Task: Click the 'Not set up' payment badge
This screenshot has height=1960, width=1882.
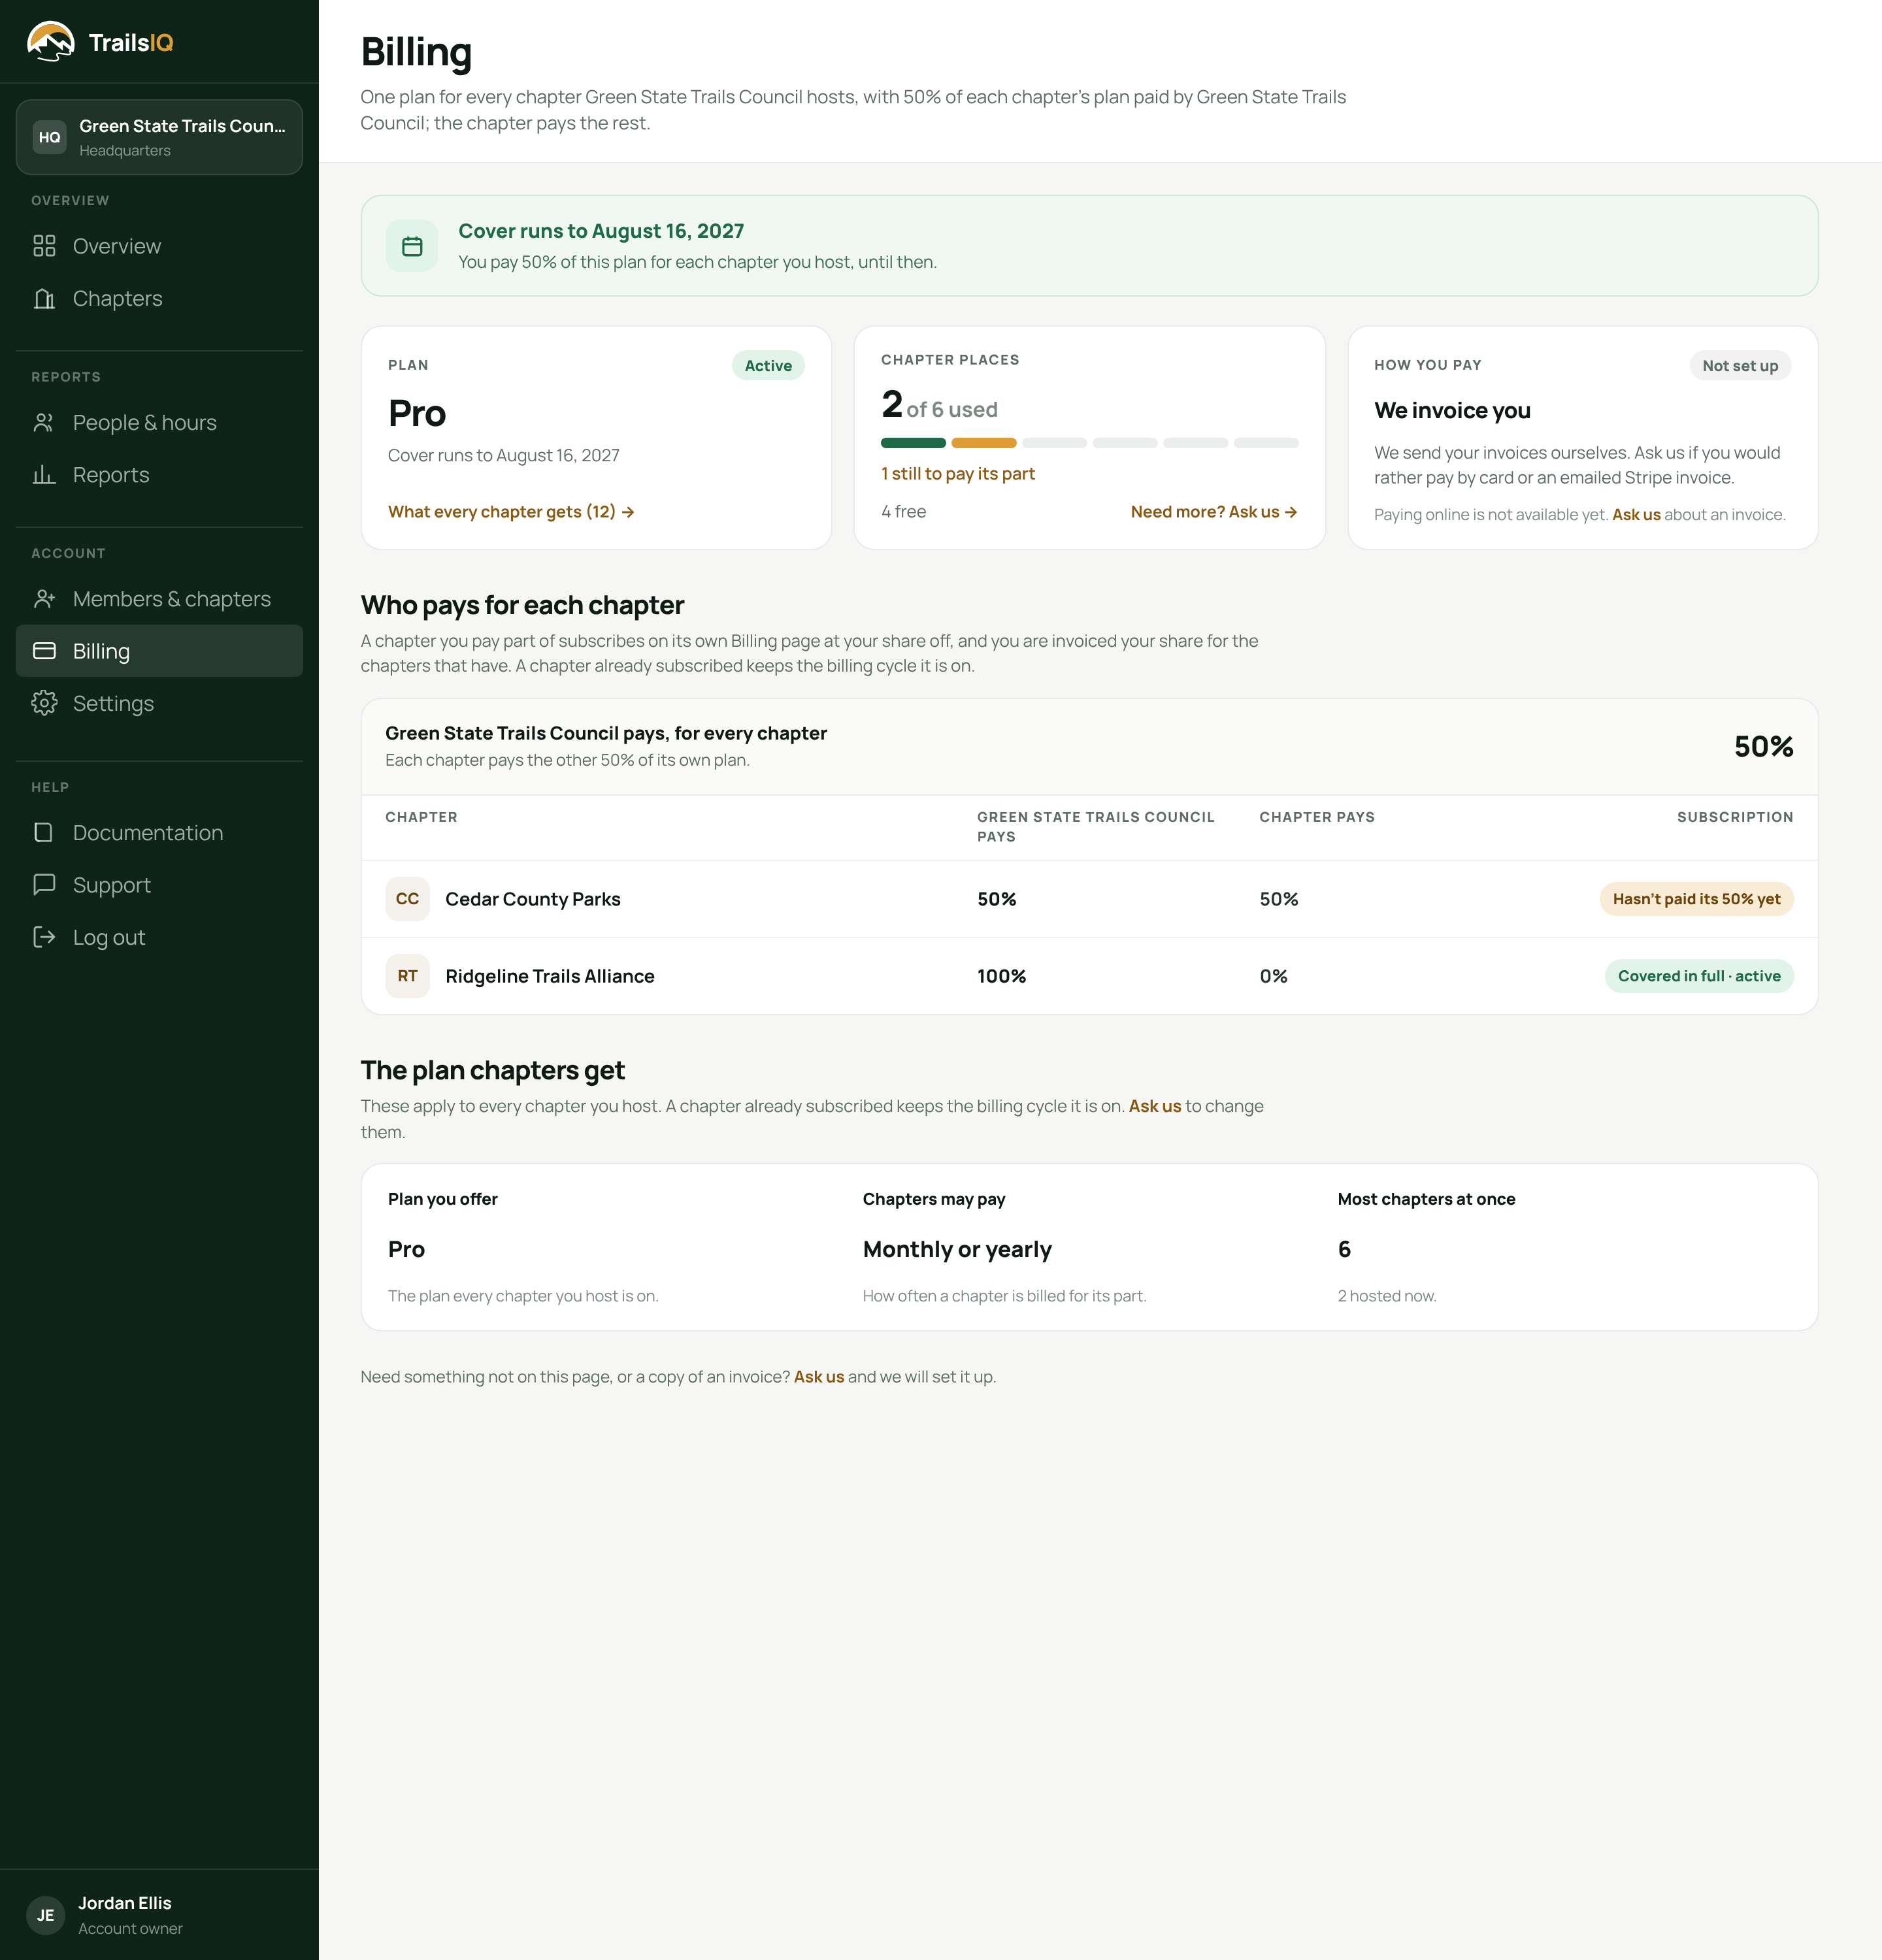Action: pos(1740,366)
